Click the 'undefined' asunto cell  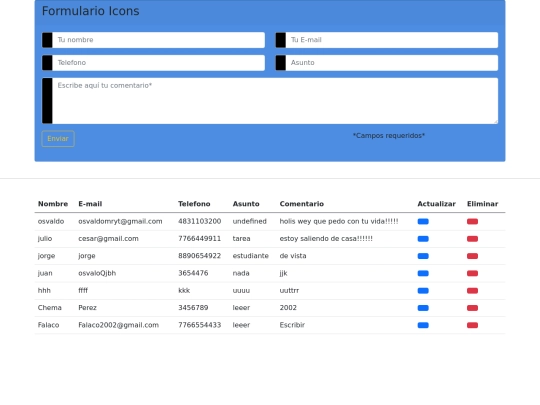249,221
